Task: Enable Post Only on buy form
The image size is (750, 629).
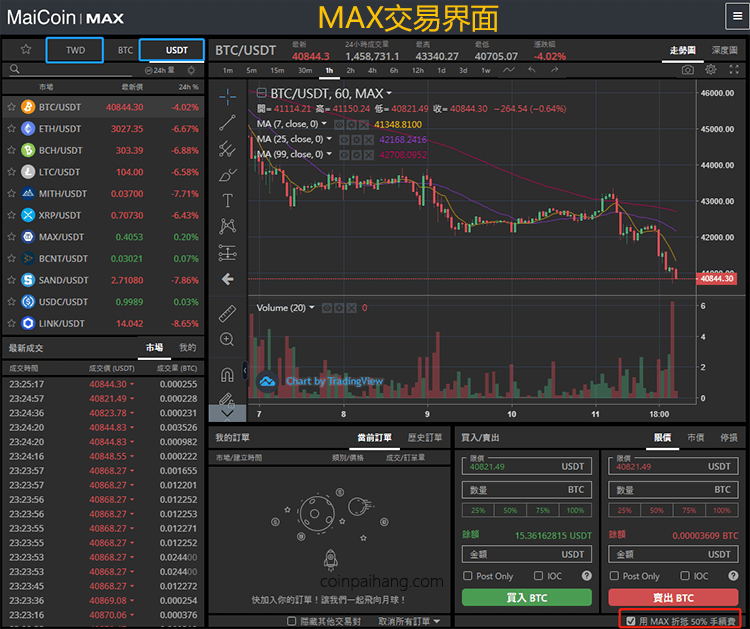Action: 468,575
